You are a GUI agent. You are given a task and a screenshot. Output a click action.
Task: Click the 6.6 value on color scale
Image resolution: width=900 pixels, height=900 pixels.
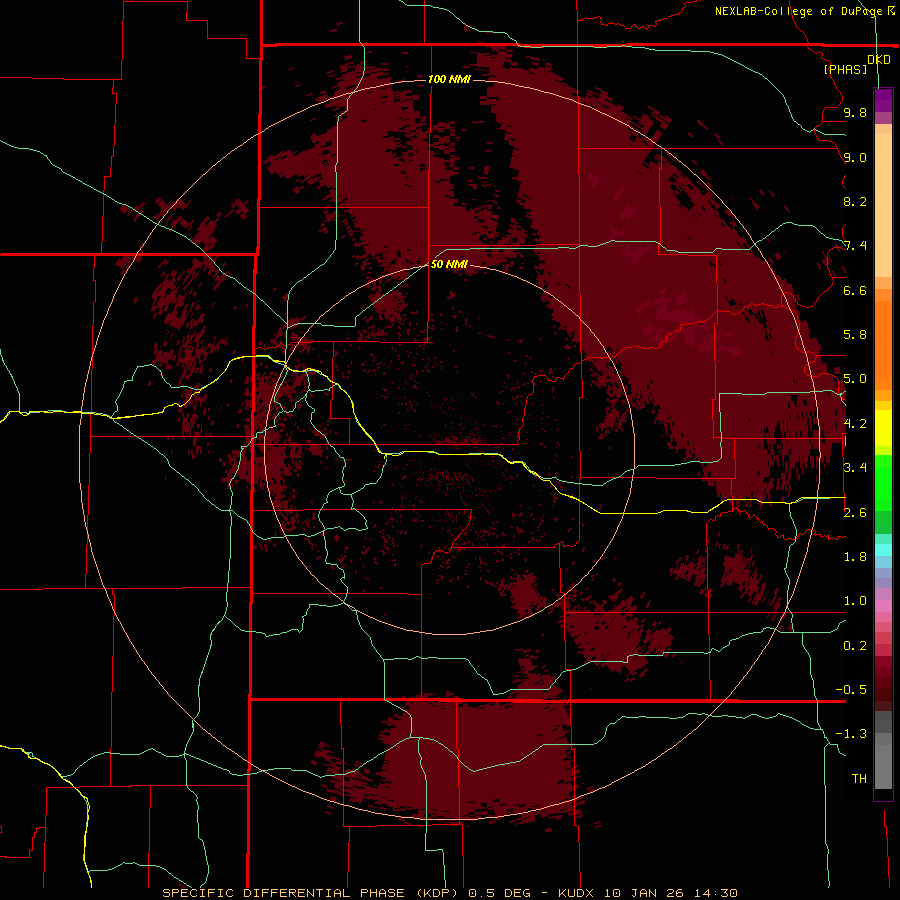click(x=855, y=290)
